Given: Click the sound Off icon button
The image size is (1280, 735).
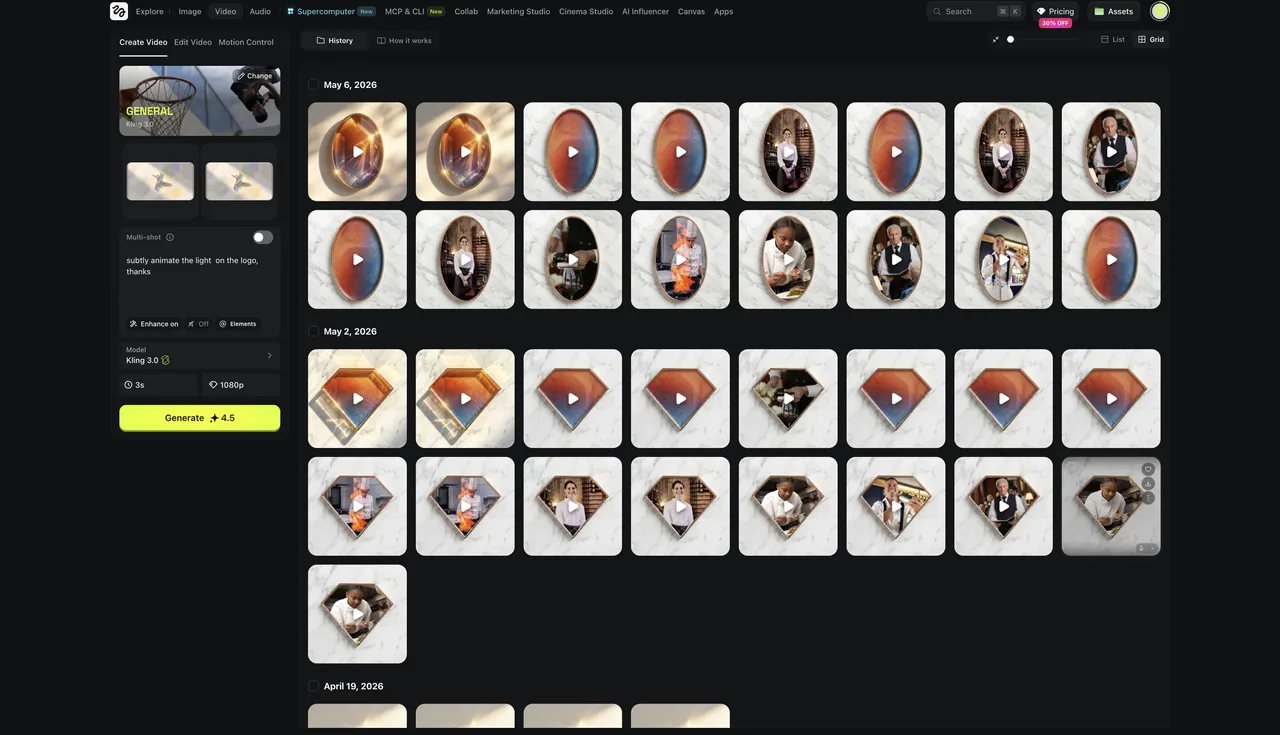Looking at the screenshot, I should (x=199, y=324).
